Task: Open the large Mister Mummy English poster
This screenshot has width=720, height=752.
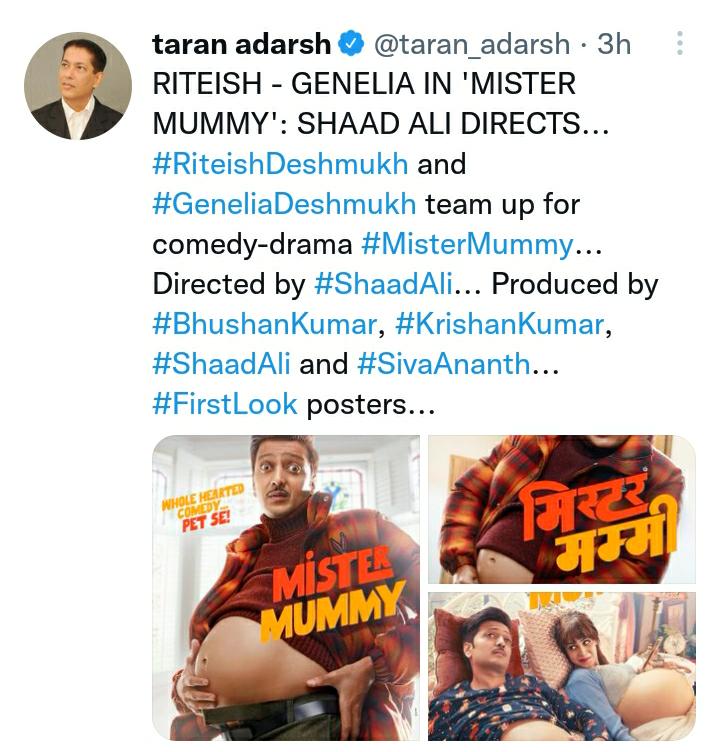Action: click(x=286, y=588)
